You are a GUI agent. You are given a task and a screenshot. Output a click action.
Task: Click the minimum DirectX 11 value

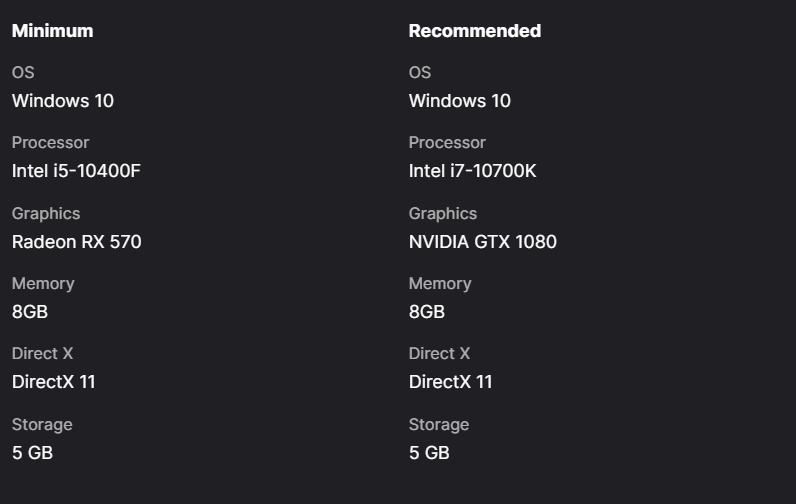pyautogui.click(x=54, y=382)
